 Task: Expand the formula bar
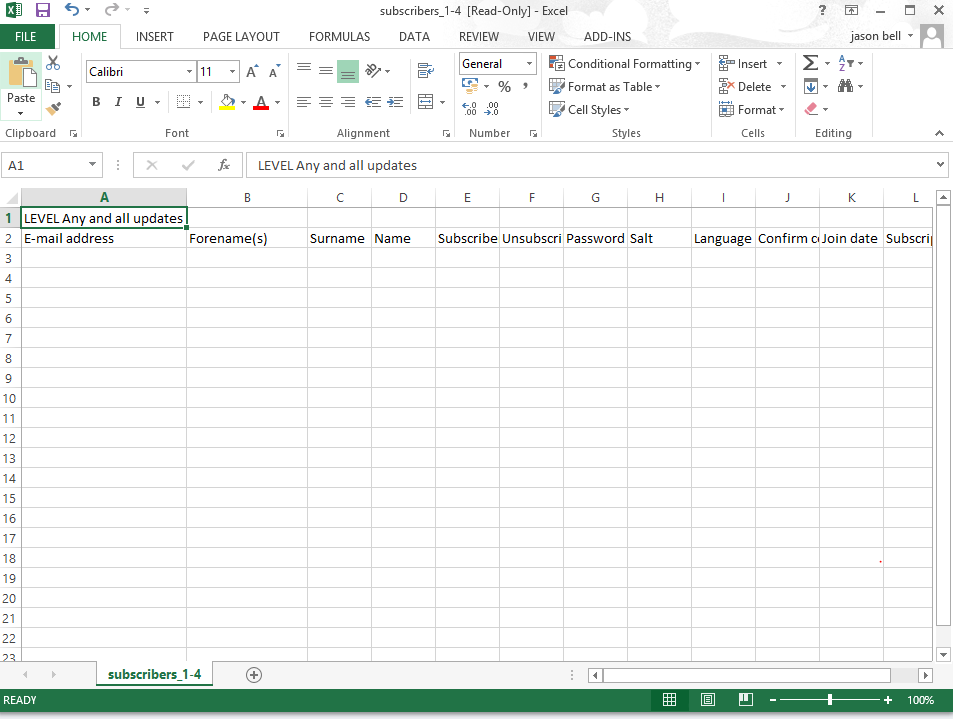tap(940, 165)
